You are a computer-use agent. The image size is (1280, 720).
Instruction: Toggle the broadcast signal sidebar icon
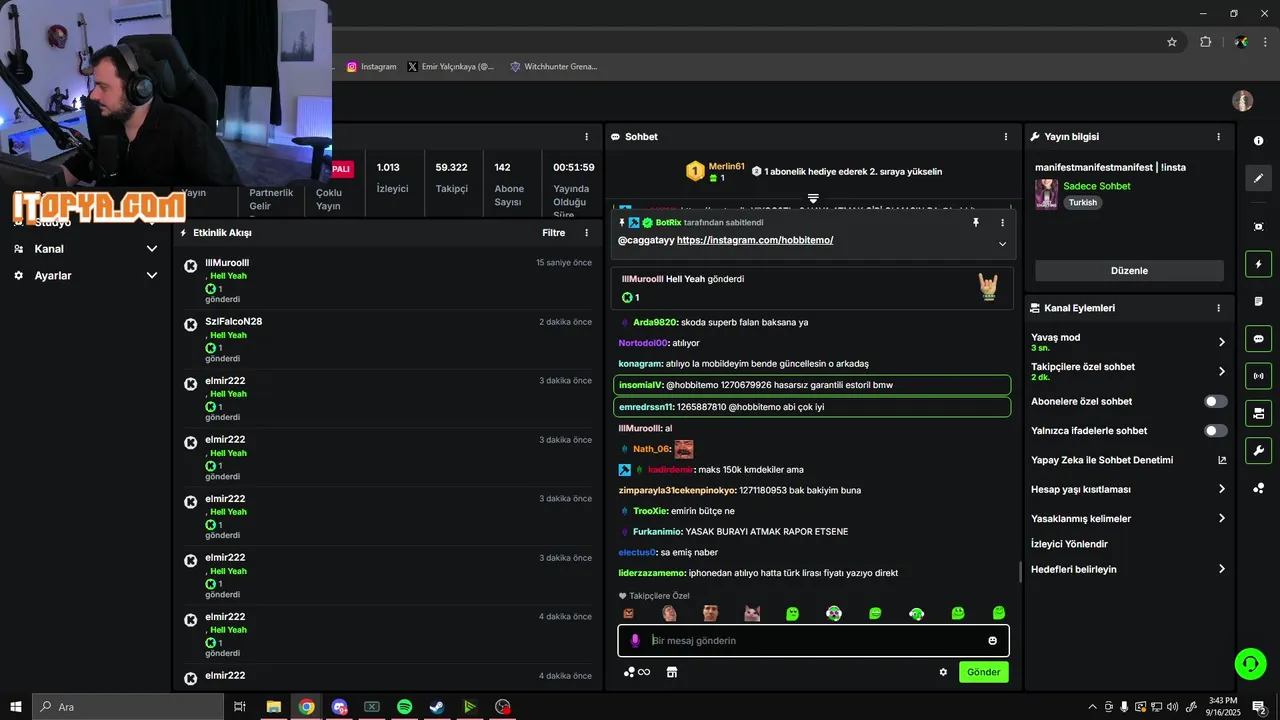pyautogui.click(x=1258, y=376)
